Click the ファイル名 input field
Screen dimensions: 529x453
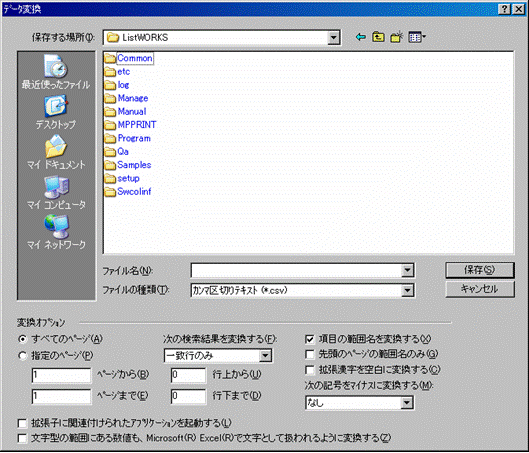[x=296, y=270]
